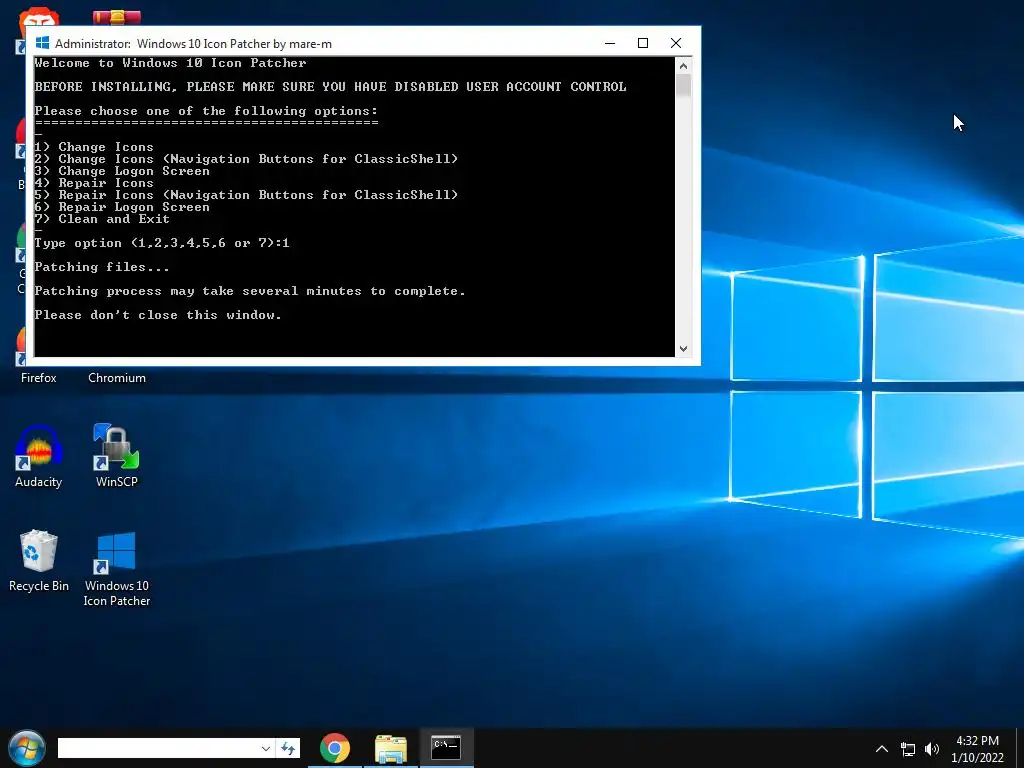Click the "1) Change Icons" line
Viewport: 1024px width, 768px height.
(x=94, y=147)
